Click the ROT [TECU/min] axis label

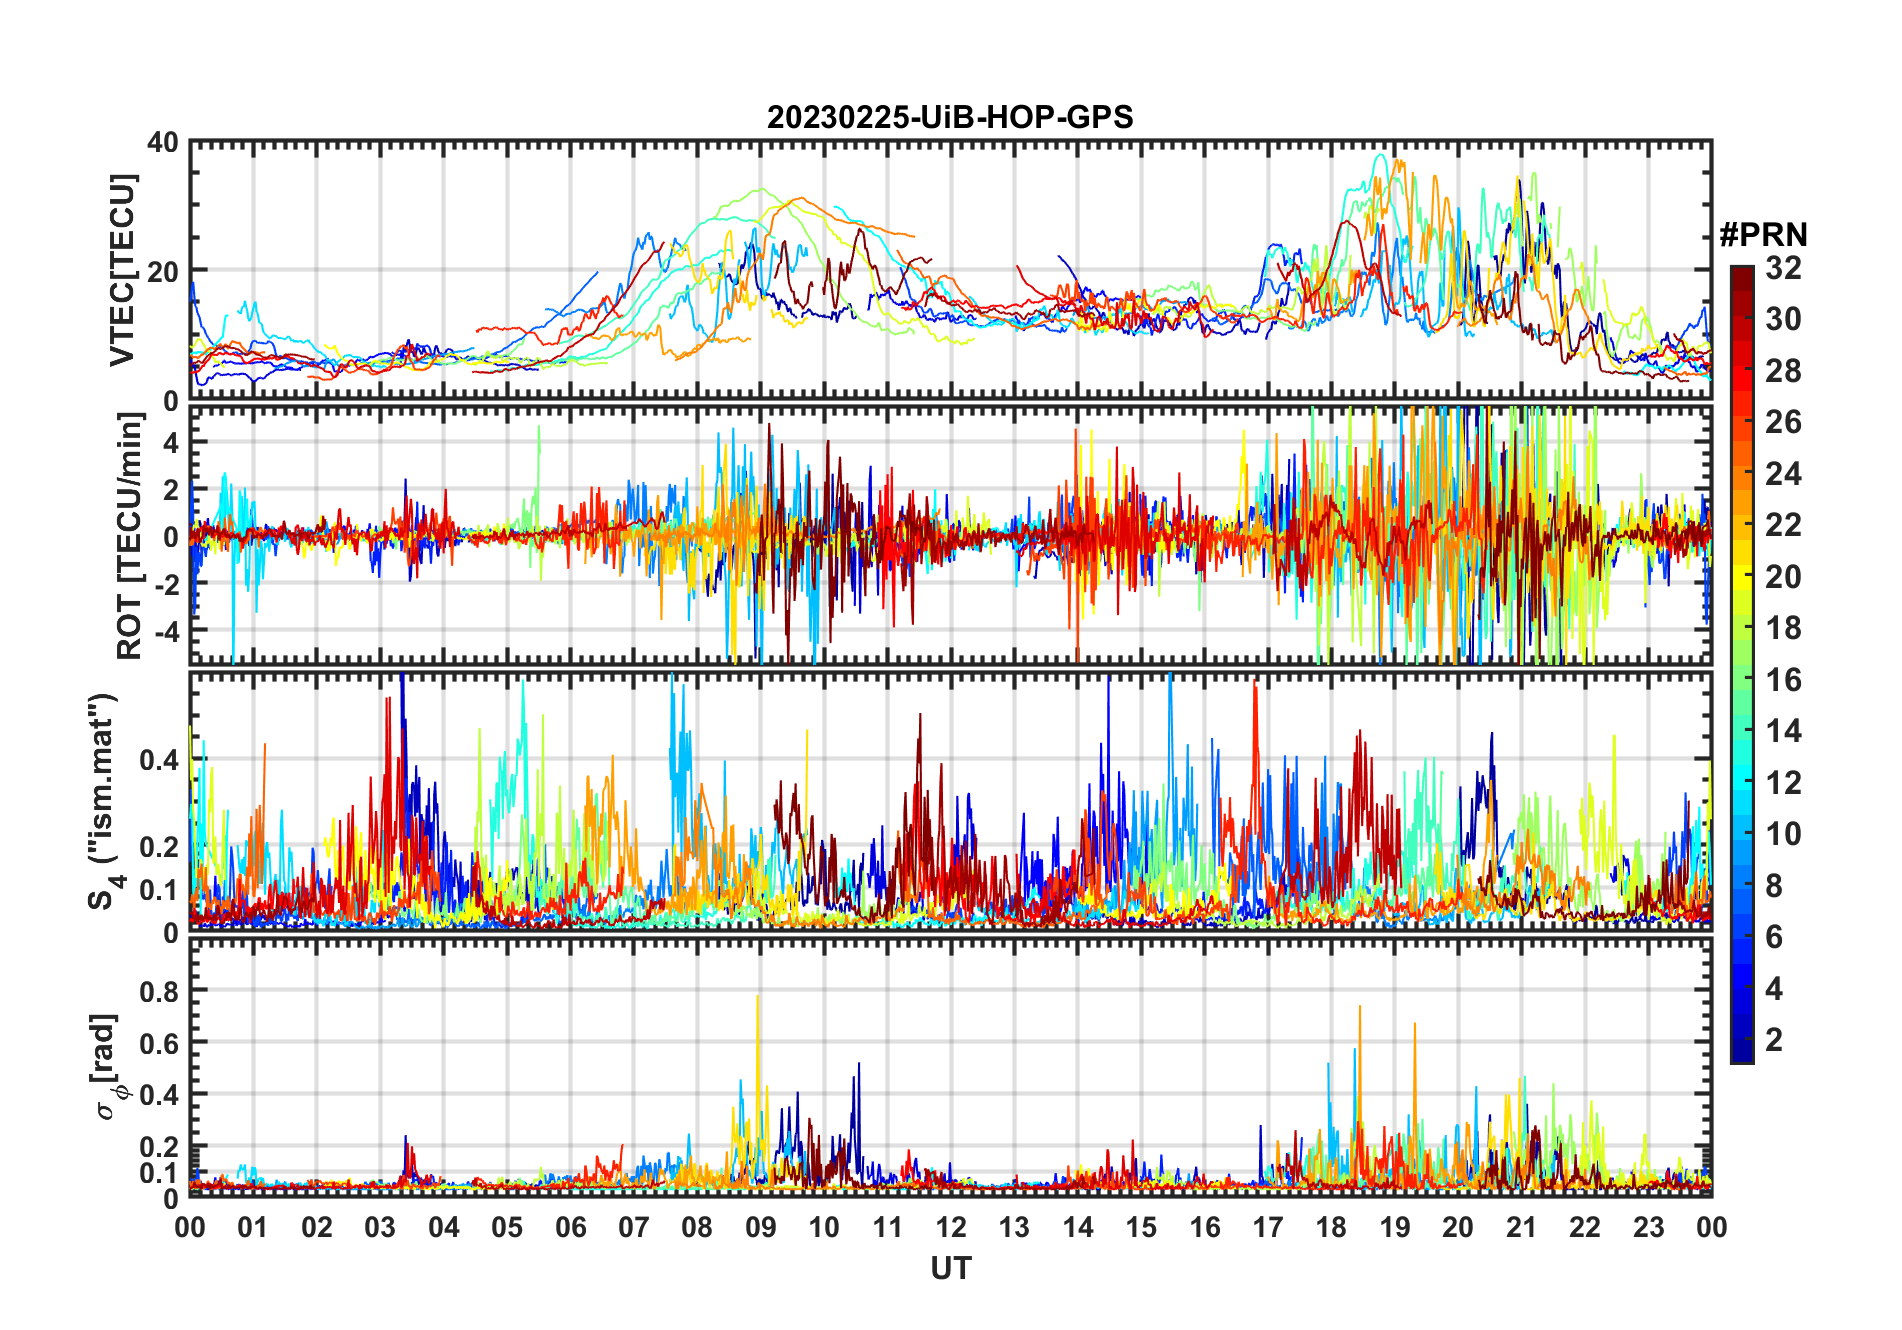point(130,536)
